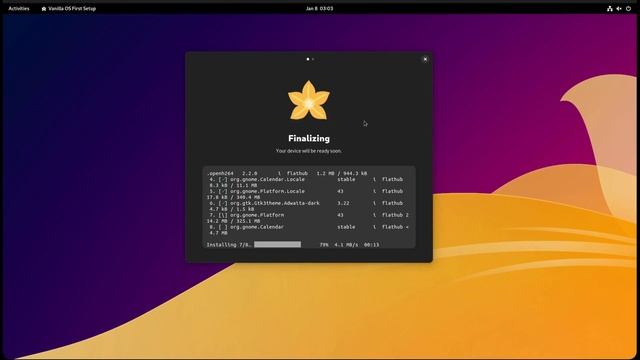
Task: Open the Vanilla OS First Setup app menu
Action: tap(69, 8)
